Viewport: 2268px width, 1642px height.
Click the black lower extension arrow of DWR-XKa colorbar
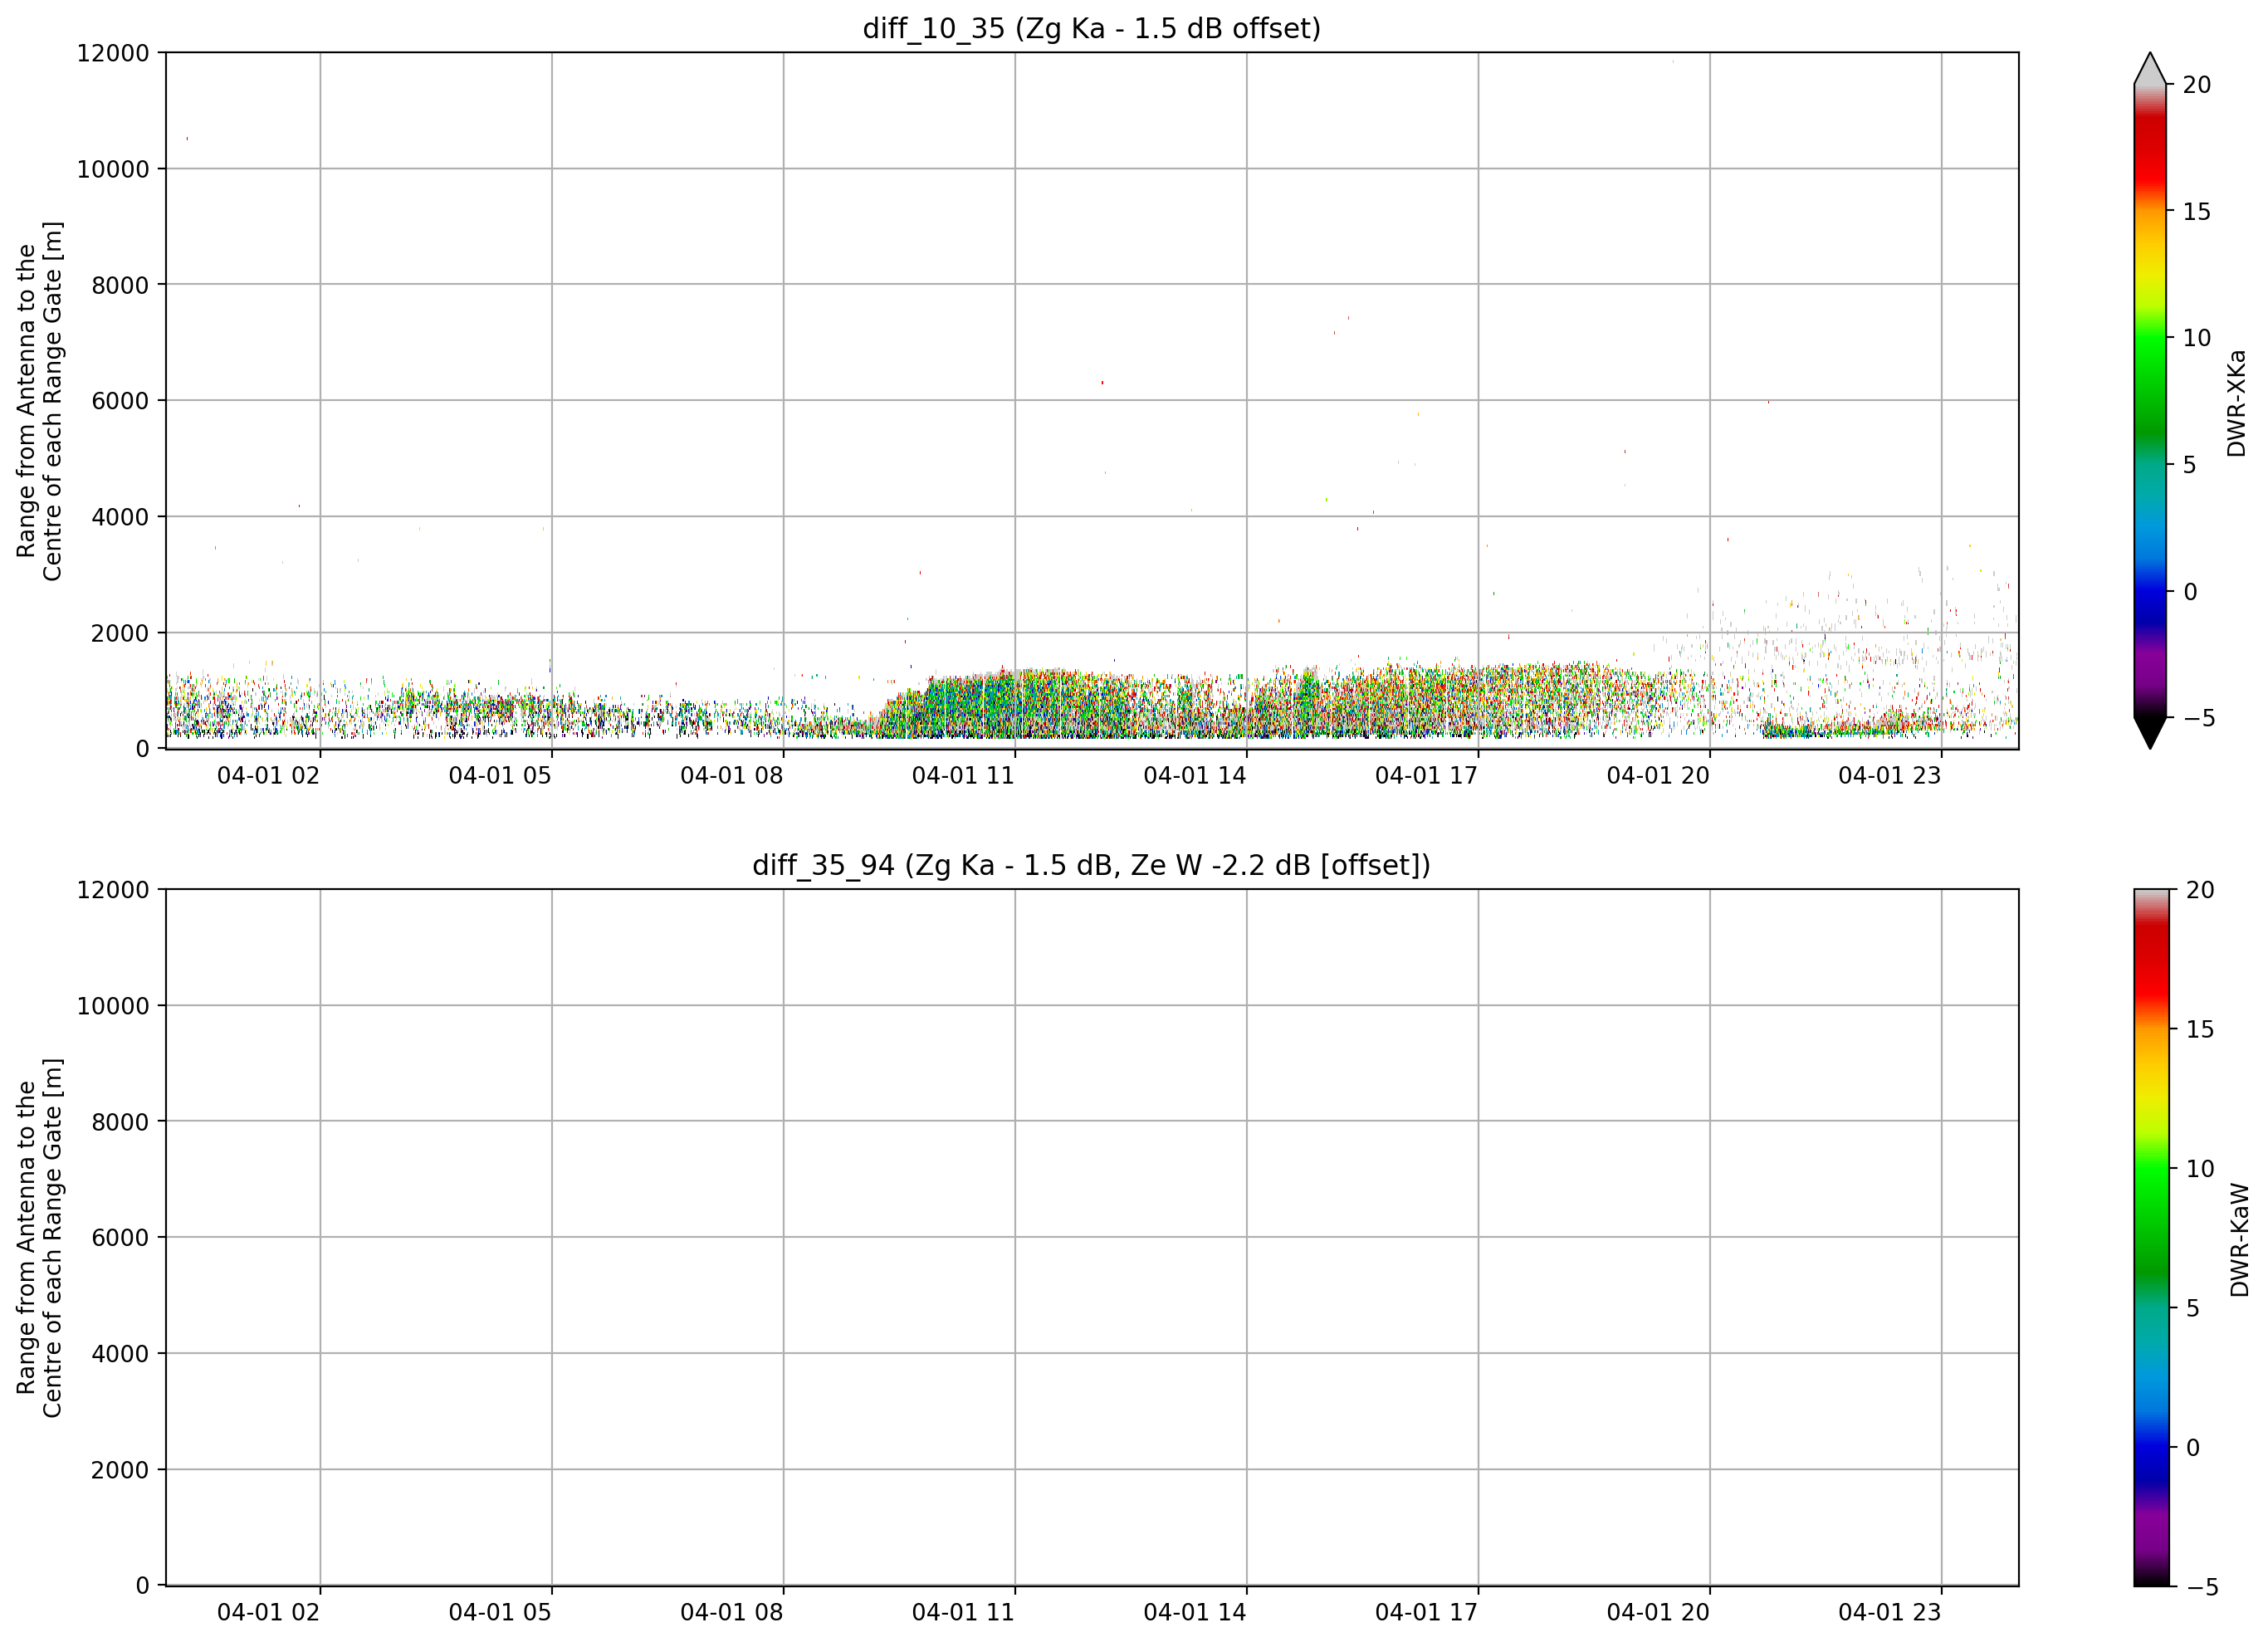(x=2149, y=733)
